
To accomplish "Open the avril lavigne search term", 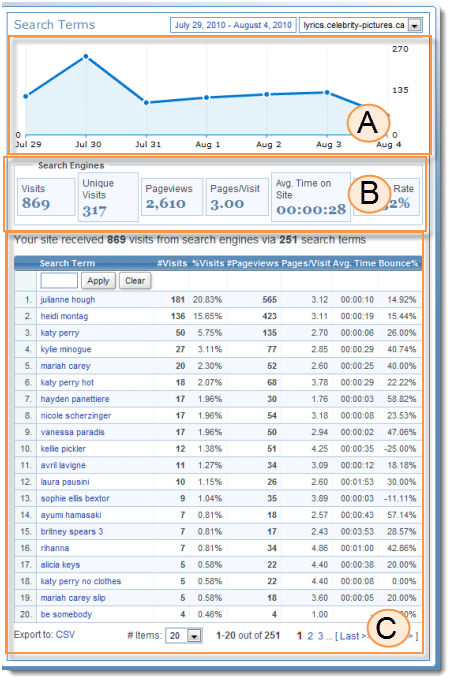I will pos(63,465).
